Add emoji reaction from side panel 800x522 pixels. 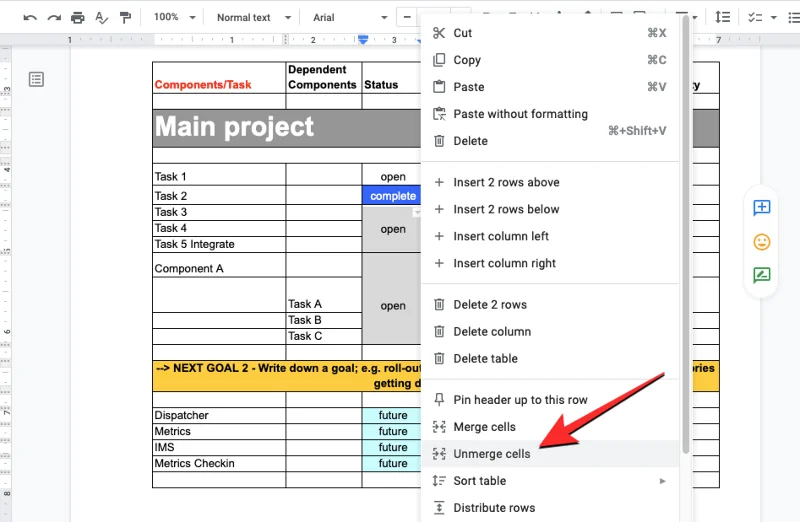(x=762, y=242)
